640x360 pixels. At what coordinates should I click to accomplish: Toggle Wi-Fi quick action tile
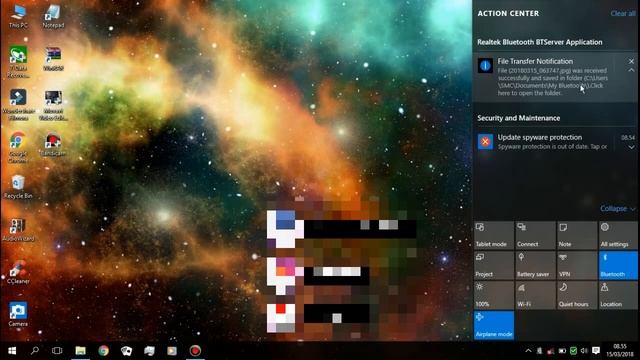[x=535, y=295]
